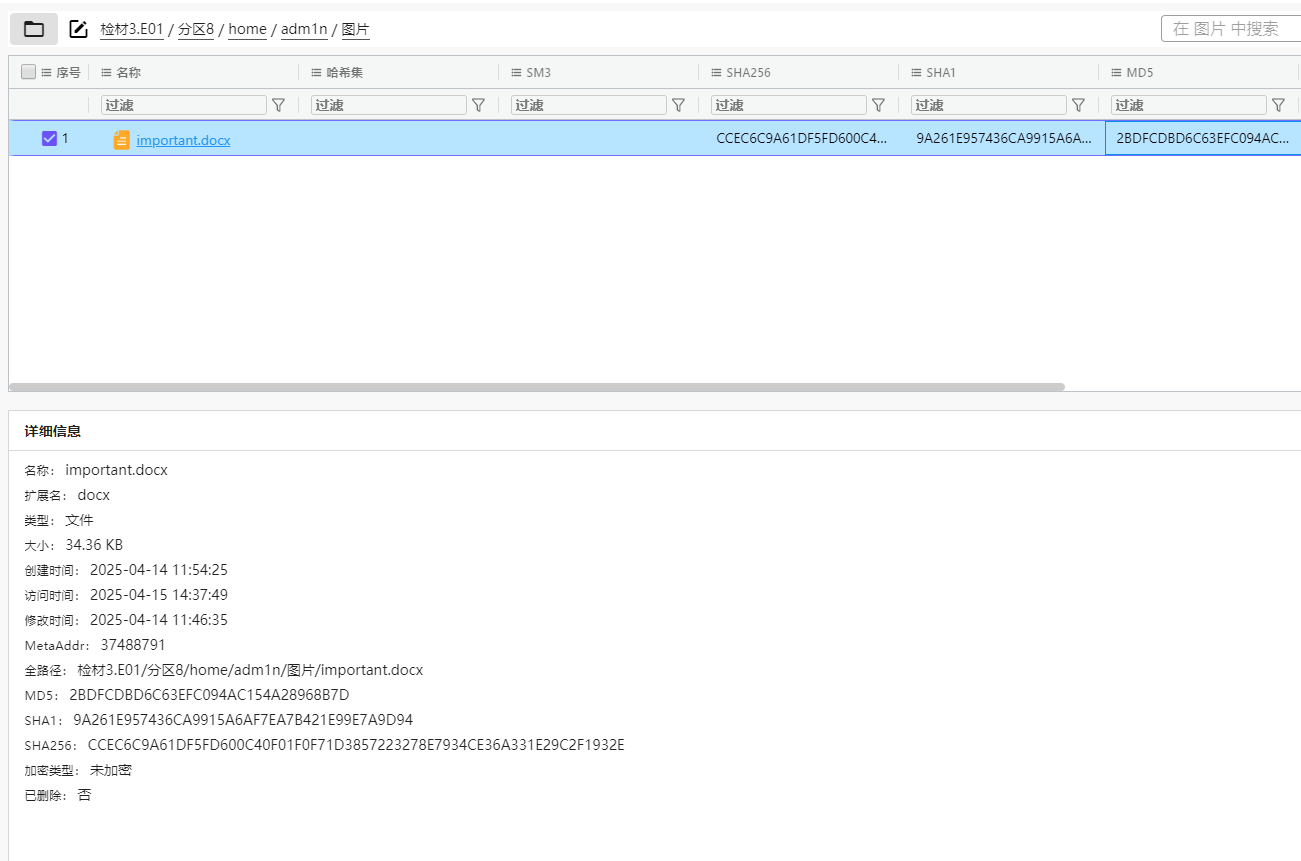Click the edit path pencil icon
The width and height of the screenshot is (1301, 861).
[x=78, y=29]
